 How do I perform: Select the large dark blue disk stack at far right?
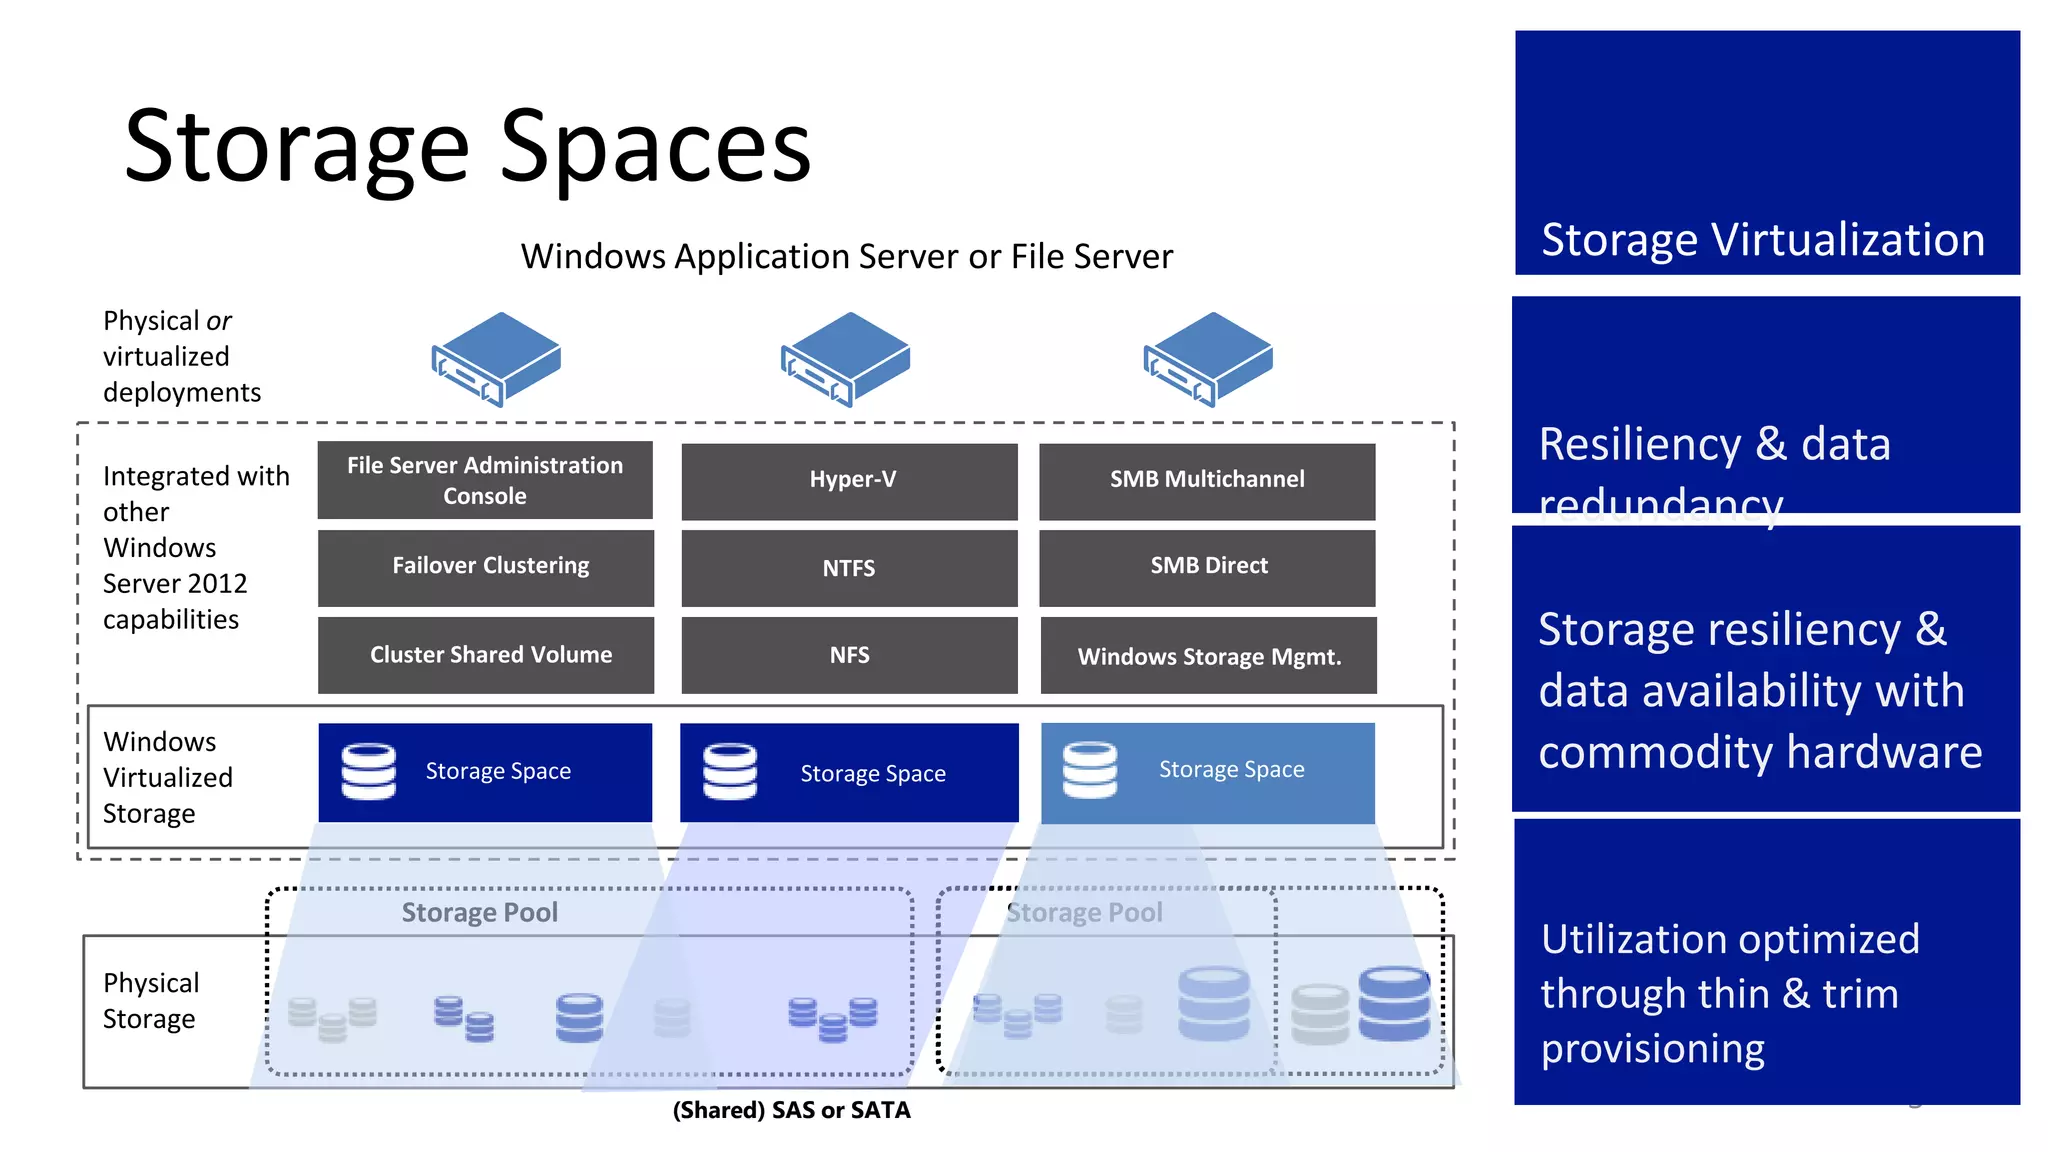[x=1395, y=1004]
